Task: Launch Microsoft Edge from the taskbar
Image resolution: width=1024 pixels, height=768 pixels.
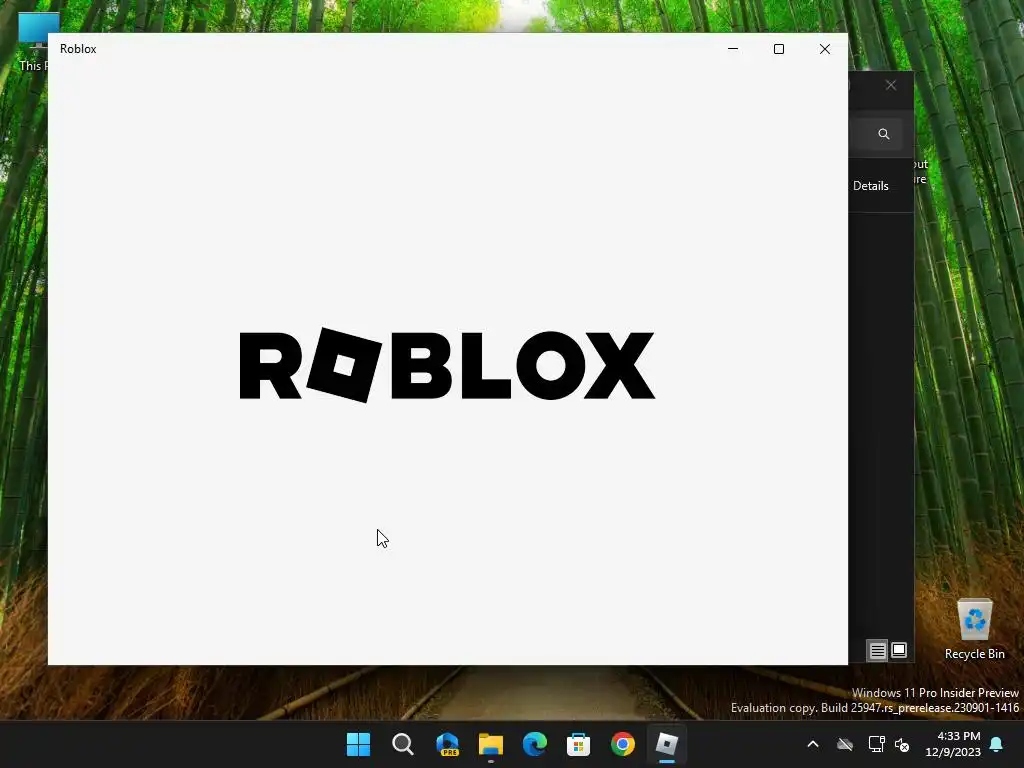Action: [x=535, y=744]
